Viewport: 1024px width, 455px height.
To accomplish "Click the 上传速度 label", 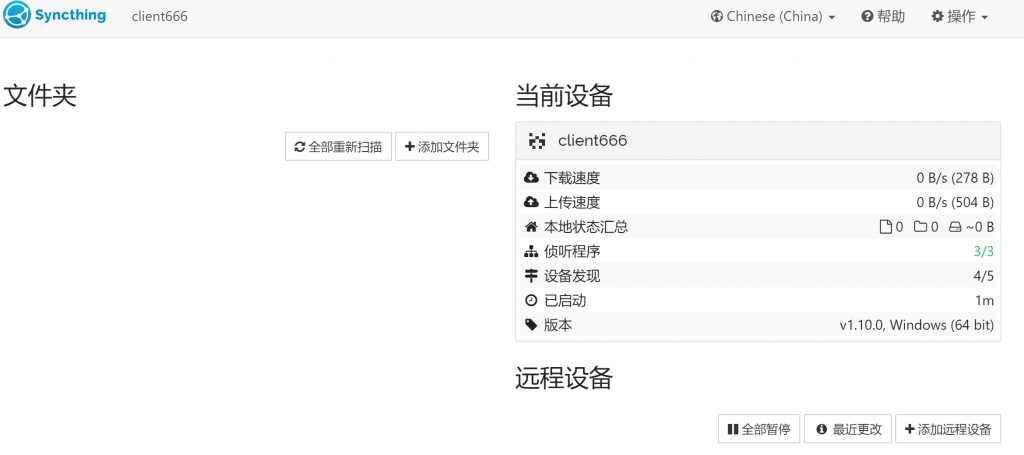I will click(x=572, y=202).
